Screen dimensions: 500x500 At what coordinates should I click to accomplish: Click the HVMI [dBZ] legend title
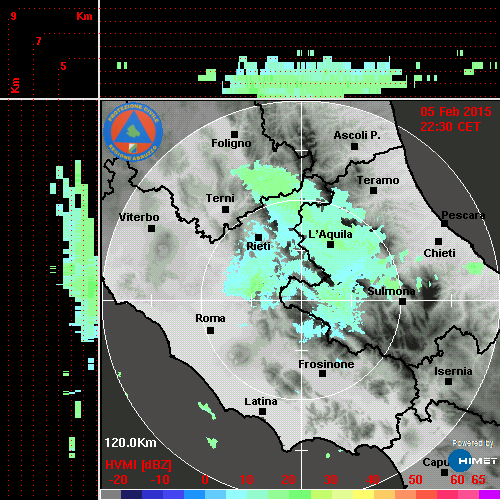tap(138, 465)
